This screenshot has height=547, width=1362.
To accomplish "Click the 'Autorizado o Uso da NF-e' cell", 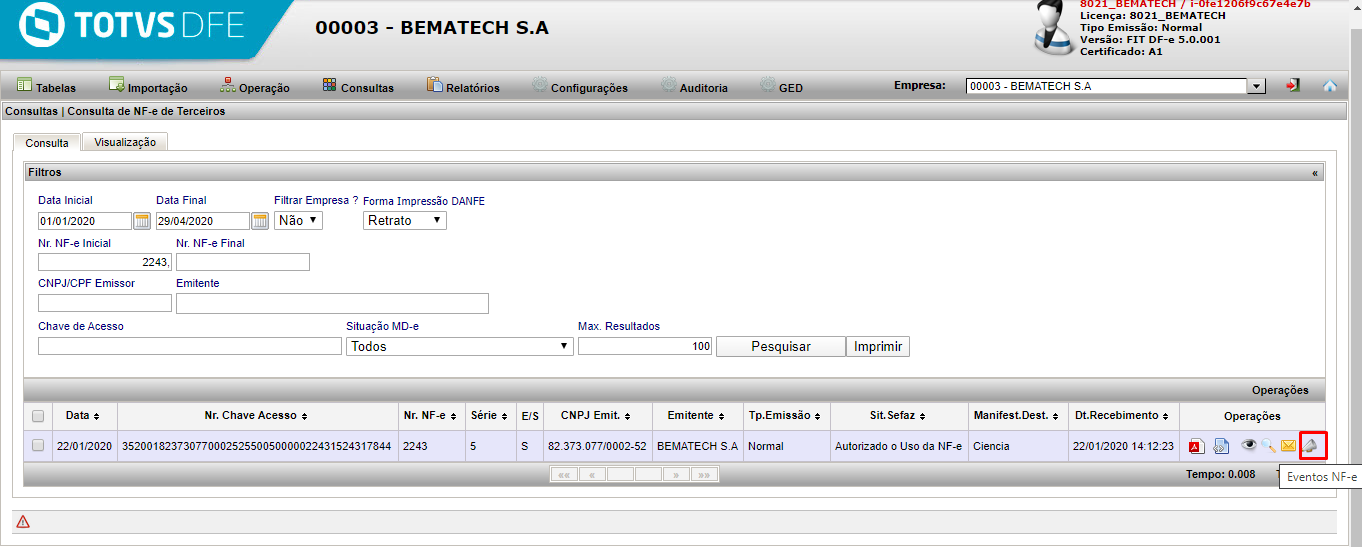I will coord(898,446).
